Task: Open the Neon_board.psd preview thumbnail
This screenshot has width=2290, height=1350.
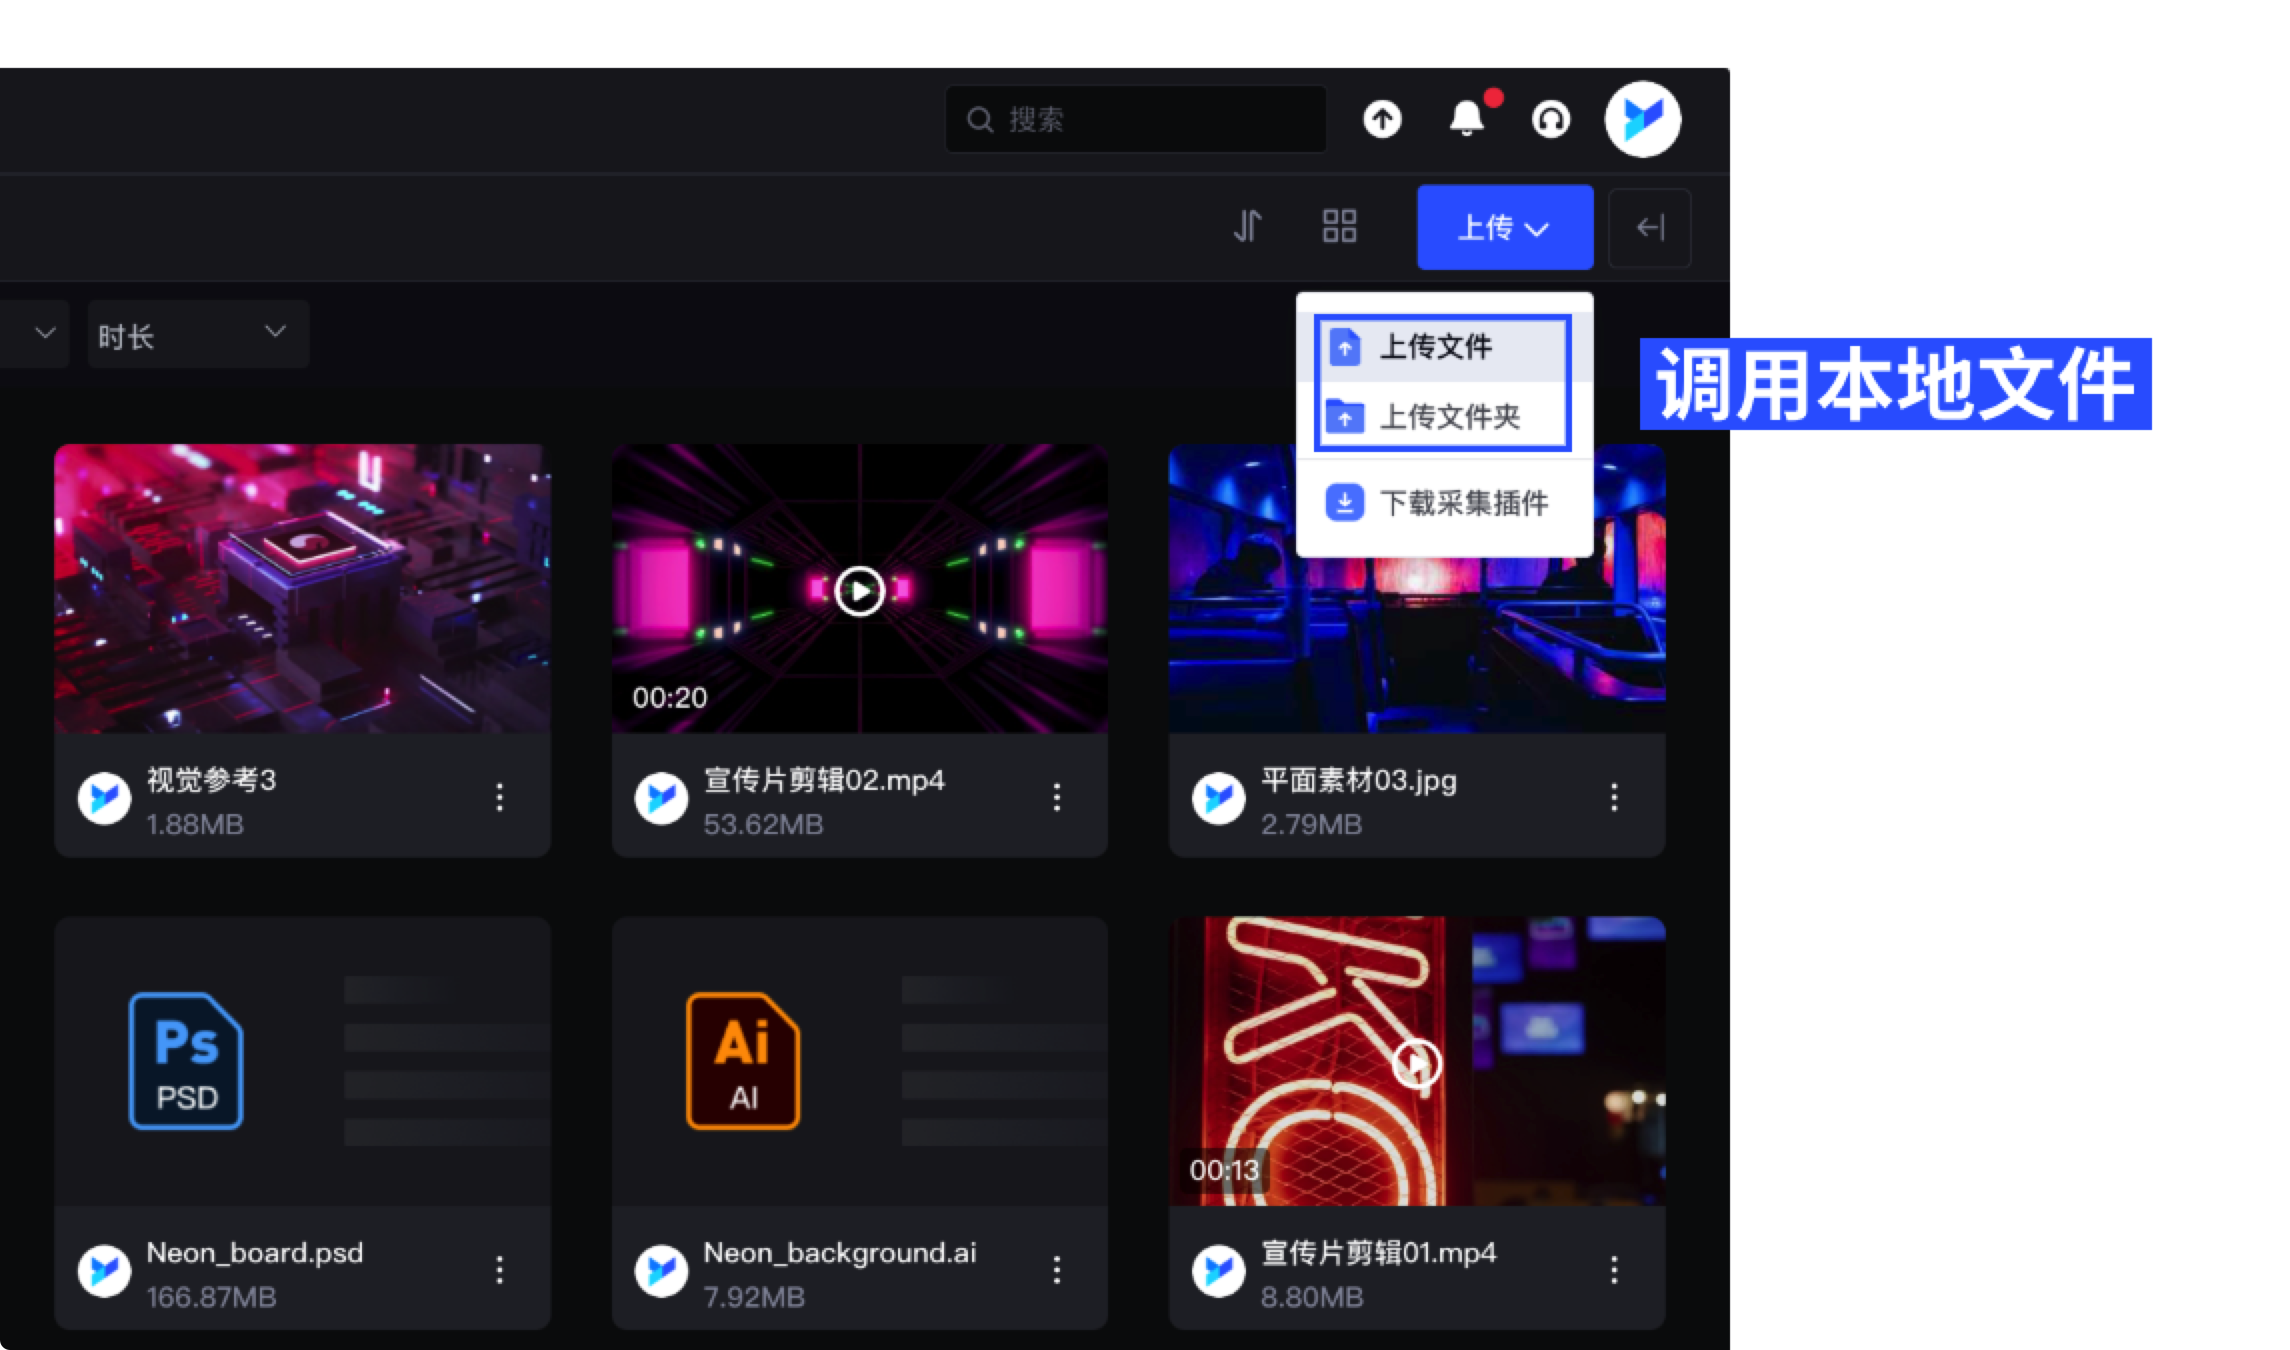Action: pyautogui.click(x=302, y=1061)
